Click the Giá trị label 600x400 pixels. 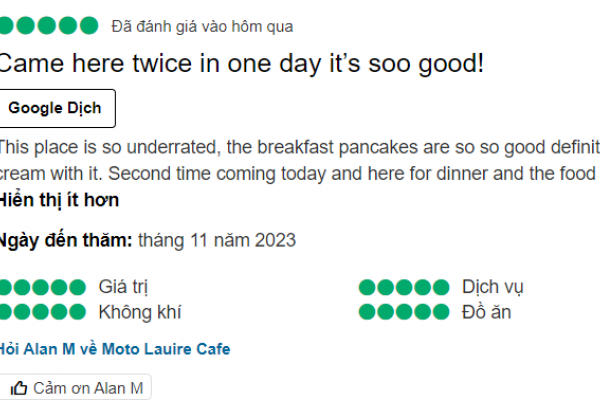[124, 288]
